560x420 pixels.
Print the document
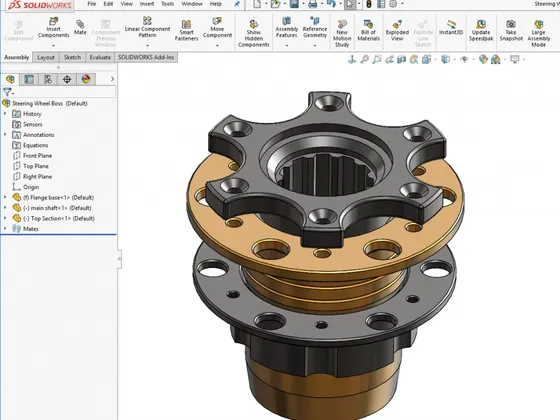(312, 4)
